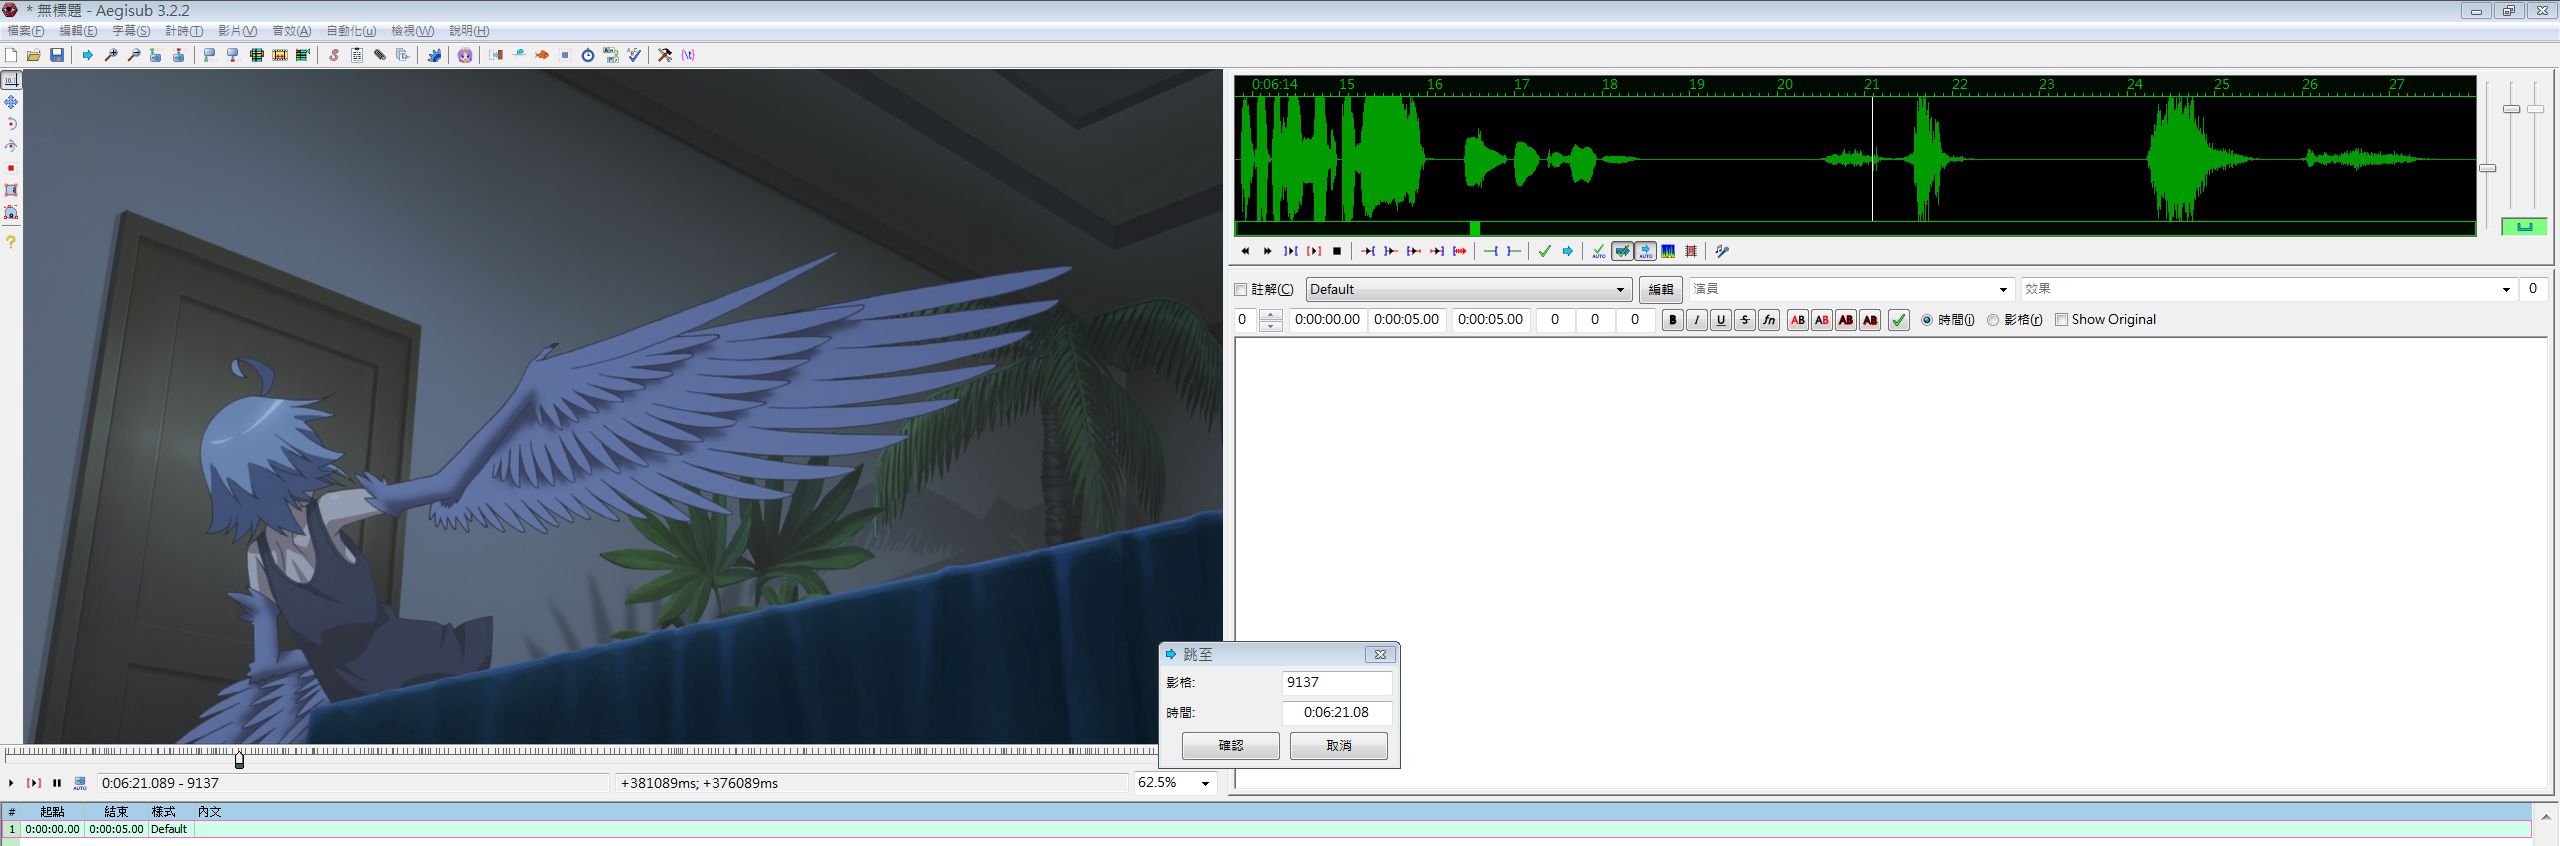The height and width of the screenshot is (846, 2560).
Task: Expand the 效果 effect dropdown arrow
Action: (2506, 290)
